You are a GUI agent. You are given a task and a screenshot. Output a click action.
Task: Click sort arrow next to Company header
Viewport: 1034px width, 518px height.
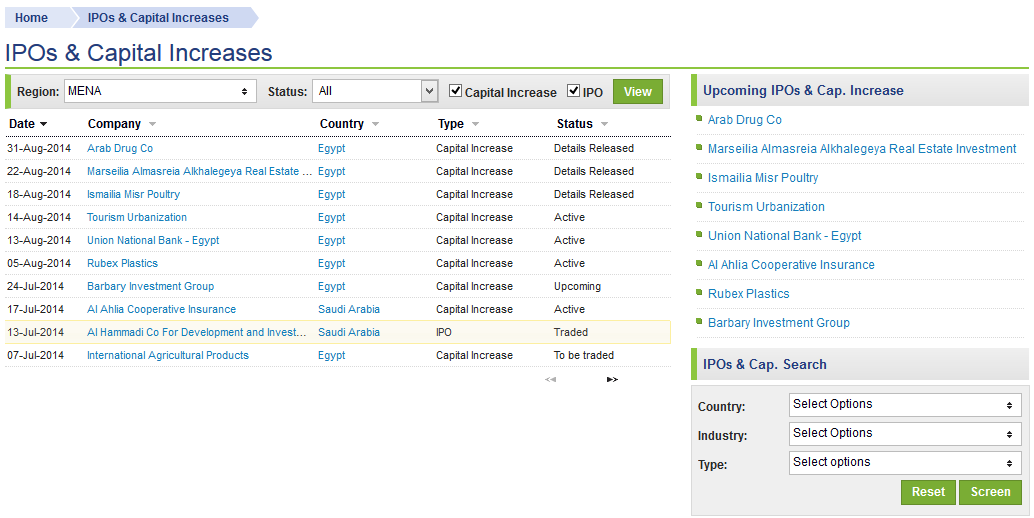152,124
